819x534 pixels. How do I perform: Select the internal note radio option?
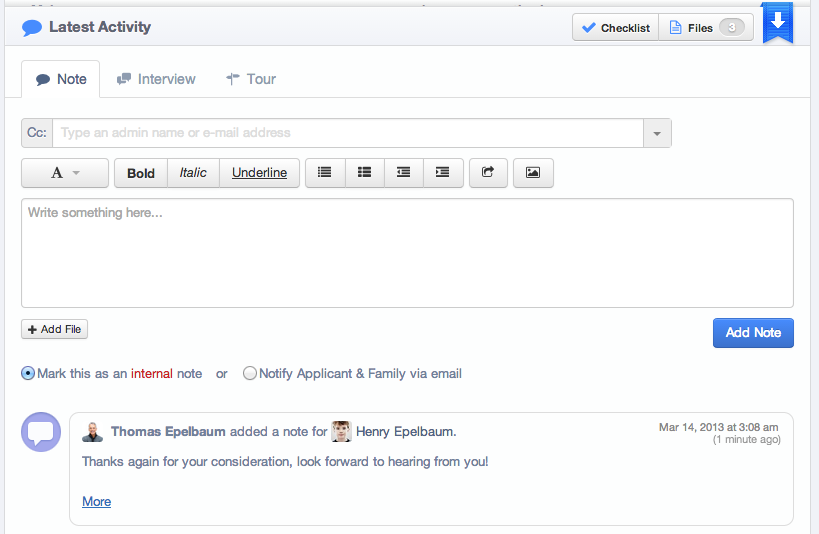coord(28,374)
